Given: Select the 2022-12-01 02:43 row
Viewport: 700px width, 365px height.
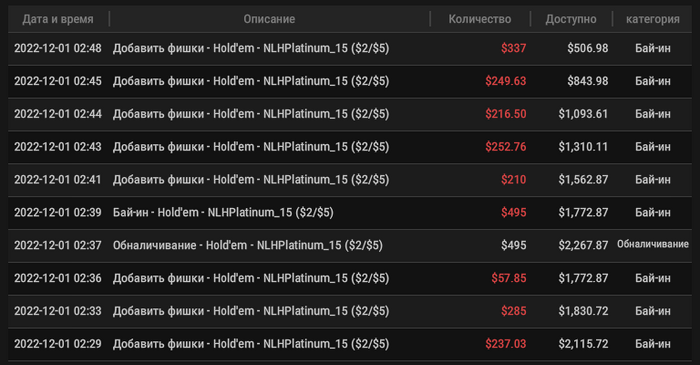Looking at the screenshot, I should (350, 147).
